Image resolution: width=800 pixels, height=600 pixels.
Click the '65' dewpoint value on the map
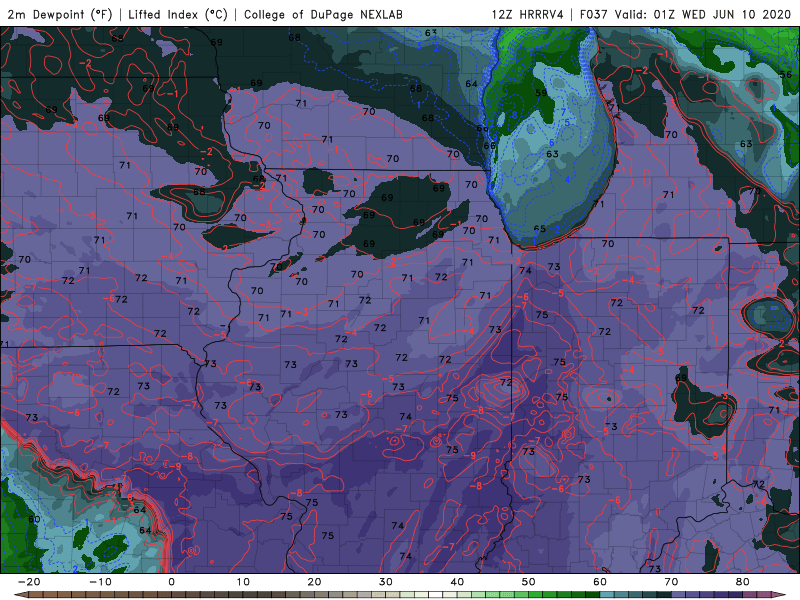[x=540, y=229]
